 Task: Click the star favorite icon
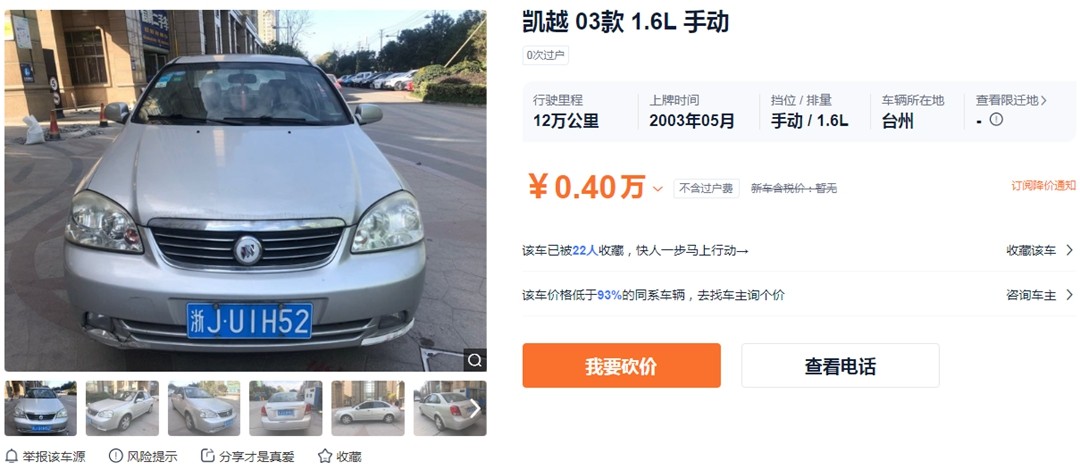coord(325,456)
